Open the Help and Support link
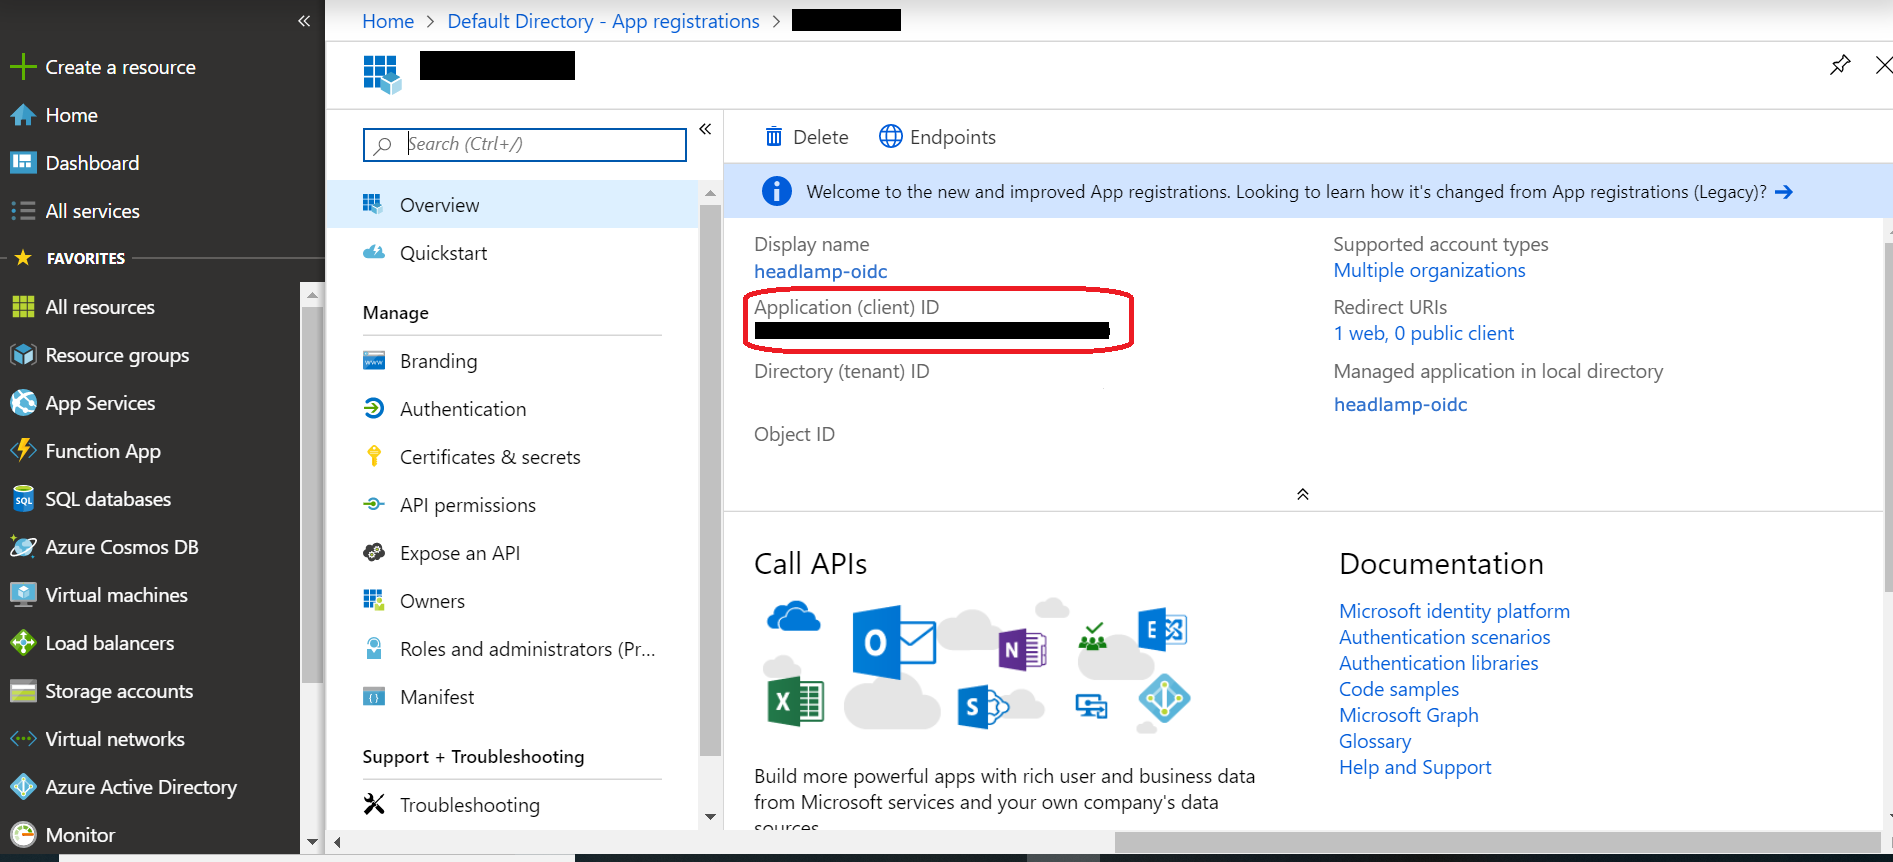The height and width of the screenshot is (862, 1893). click(x=1415, y=767)
